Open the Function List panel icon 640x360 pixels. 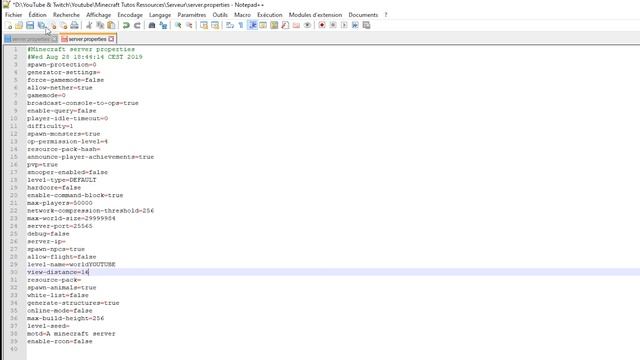tap(285, 25)
